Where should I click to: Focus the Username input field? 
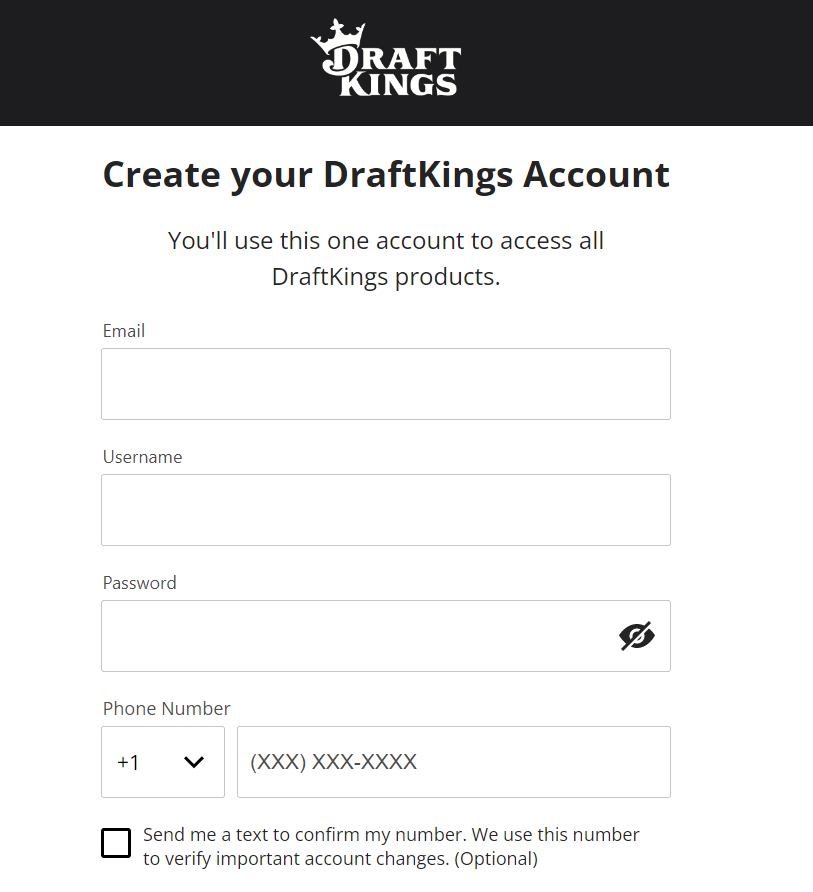click(x=386, y=510)
